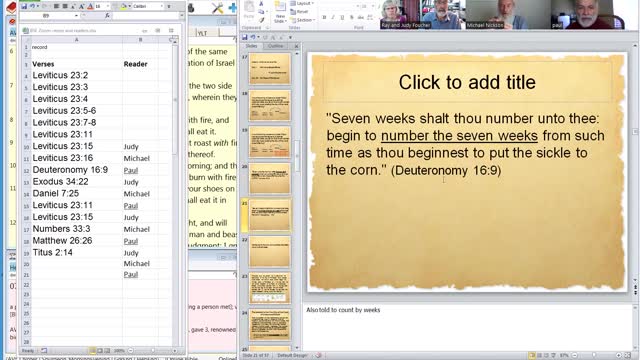
Task: Zoom in with Excel plus button
Action: click(x=175, y=351)
